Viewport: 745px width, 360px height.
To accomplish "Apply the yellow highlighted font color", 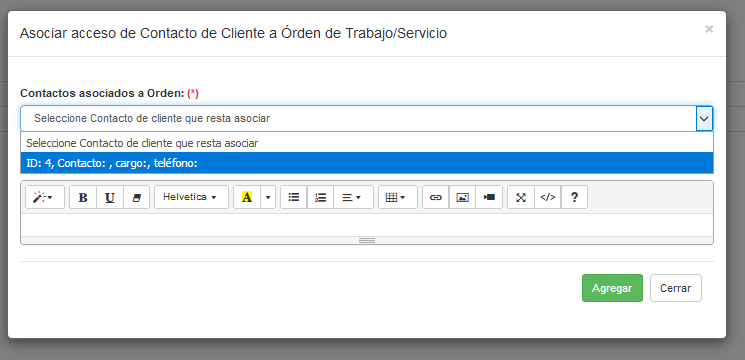I will [247, 197].
